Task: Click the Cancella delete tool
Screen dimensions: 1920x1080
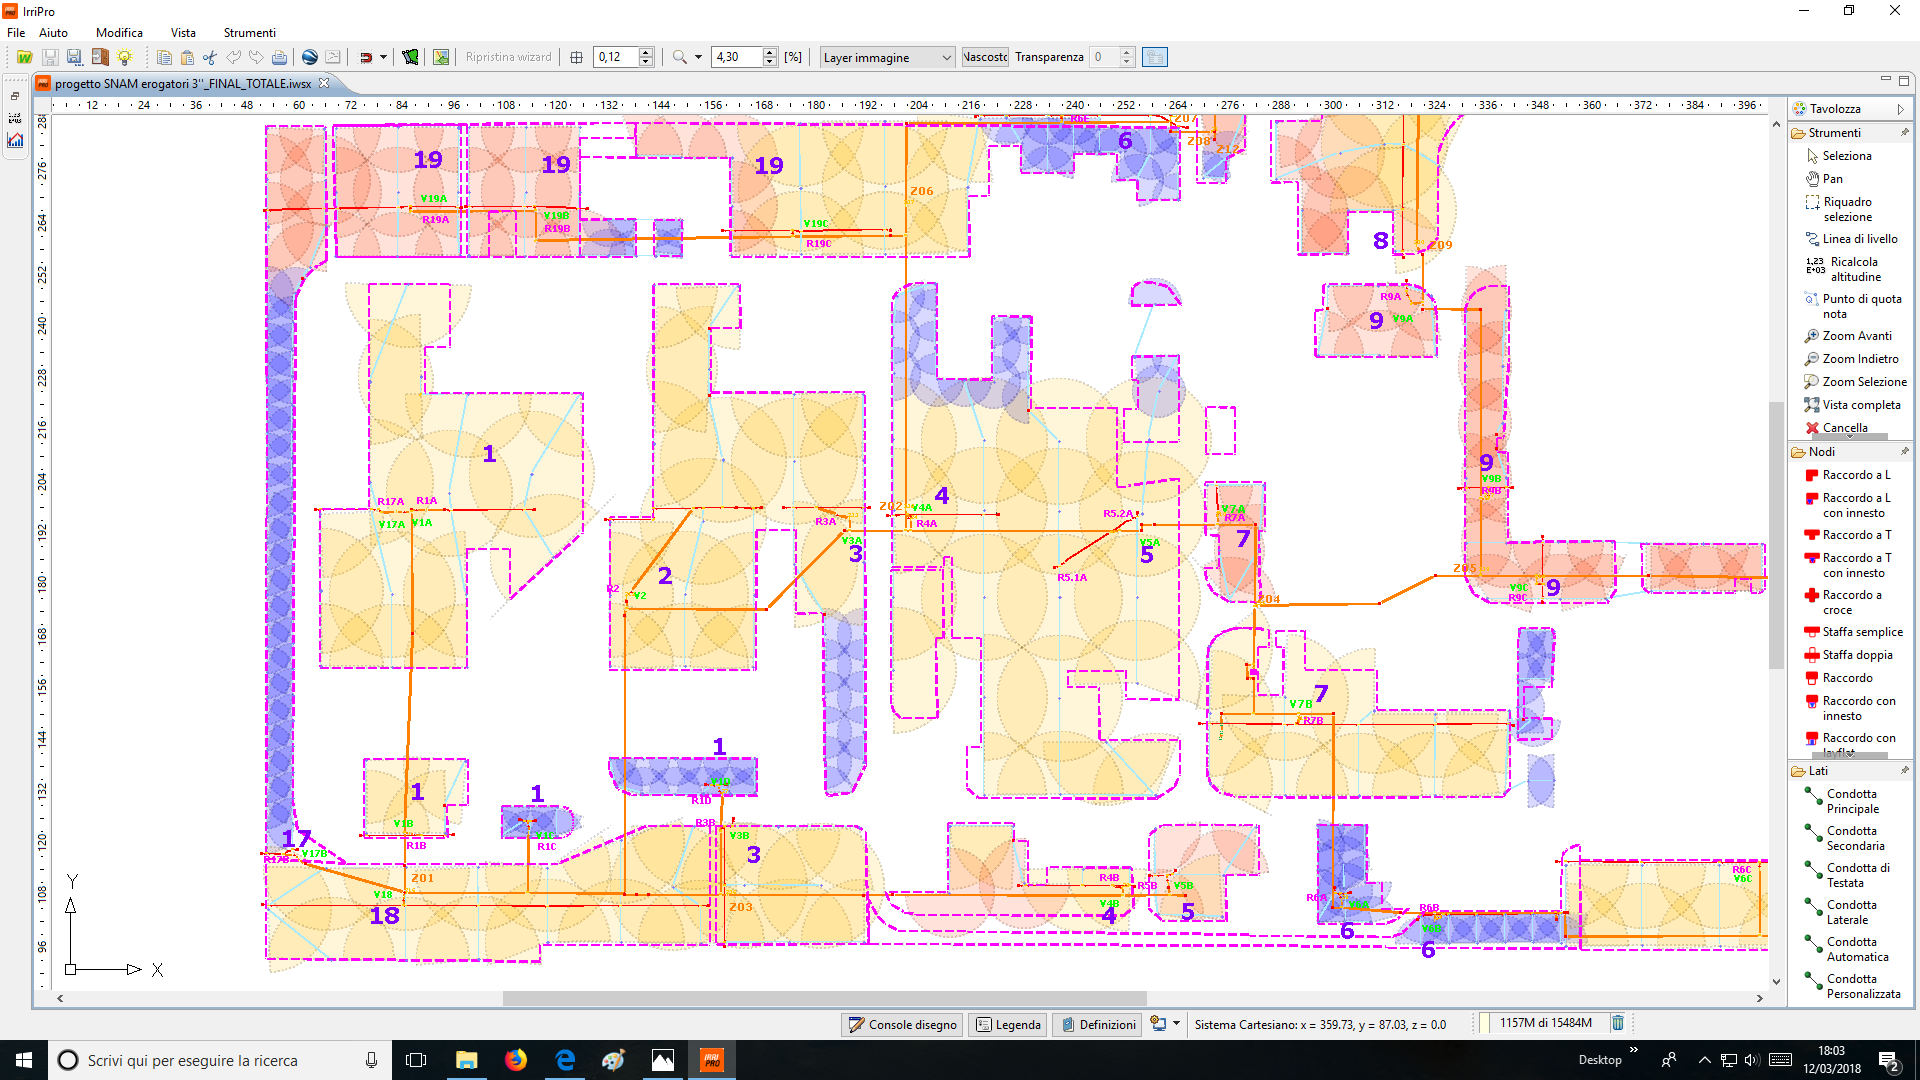Action: (1844, 427)
